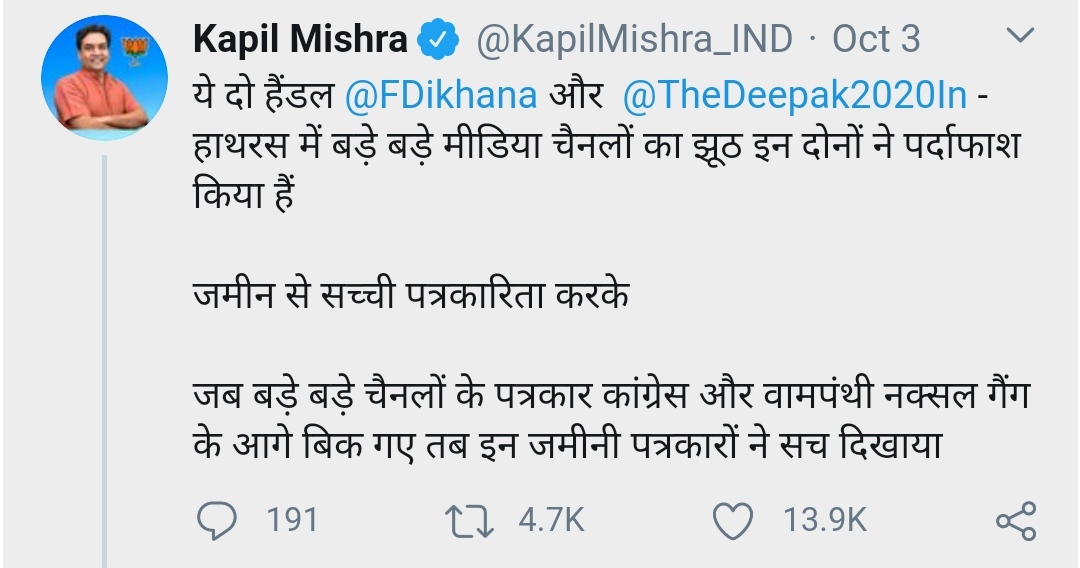
Task: Click the reply speech bubble icon
Action: (213, 520)
